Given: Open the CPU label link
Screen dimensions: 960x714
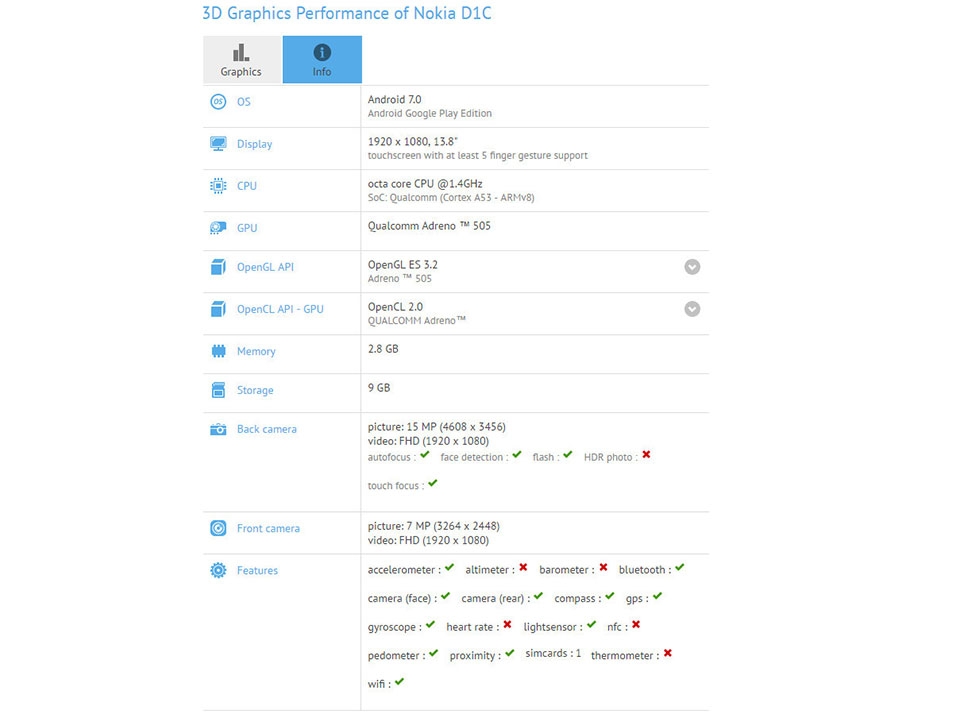Looking at the screenshot, I should coord(247,186).
